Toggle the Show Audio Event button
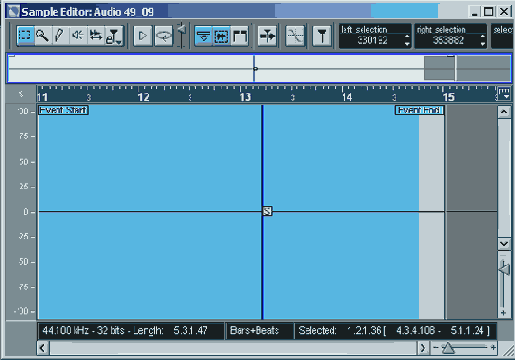515x360 pixels. click(x=221, y=36)
